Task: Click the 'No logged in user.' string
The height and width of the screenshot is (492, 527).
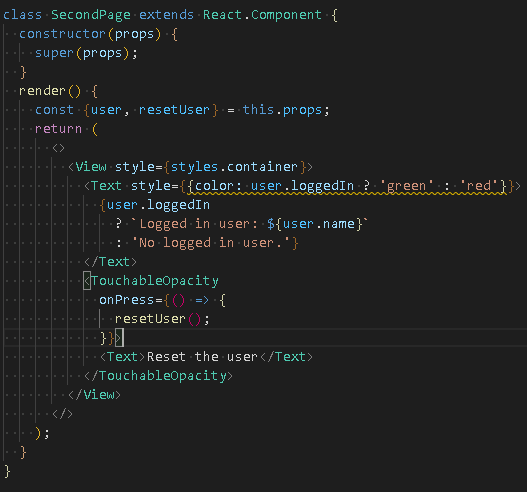Action: (x=210, y=243)
